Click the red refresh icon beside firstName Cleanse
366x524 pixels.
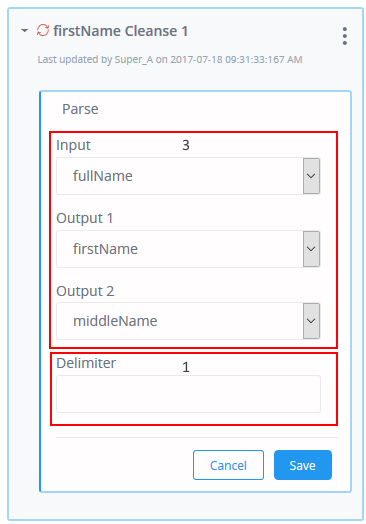43,30
